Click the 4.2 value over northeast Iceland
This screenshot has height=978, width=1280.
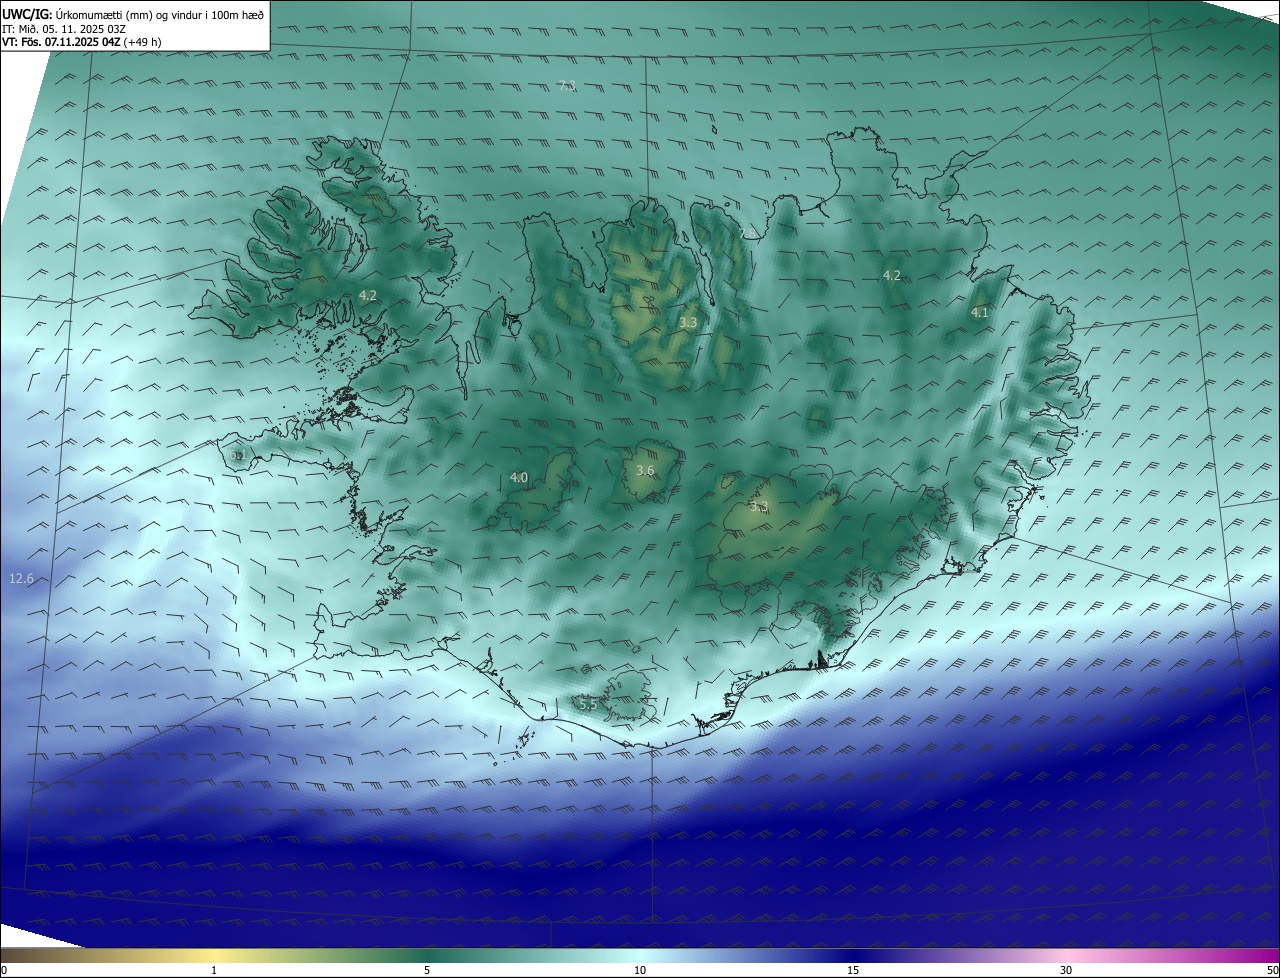point(891,275)
